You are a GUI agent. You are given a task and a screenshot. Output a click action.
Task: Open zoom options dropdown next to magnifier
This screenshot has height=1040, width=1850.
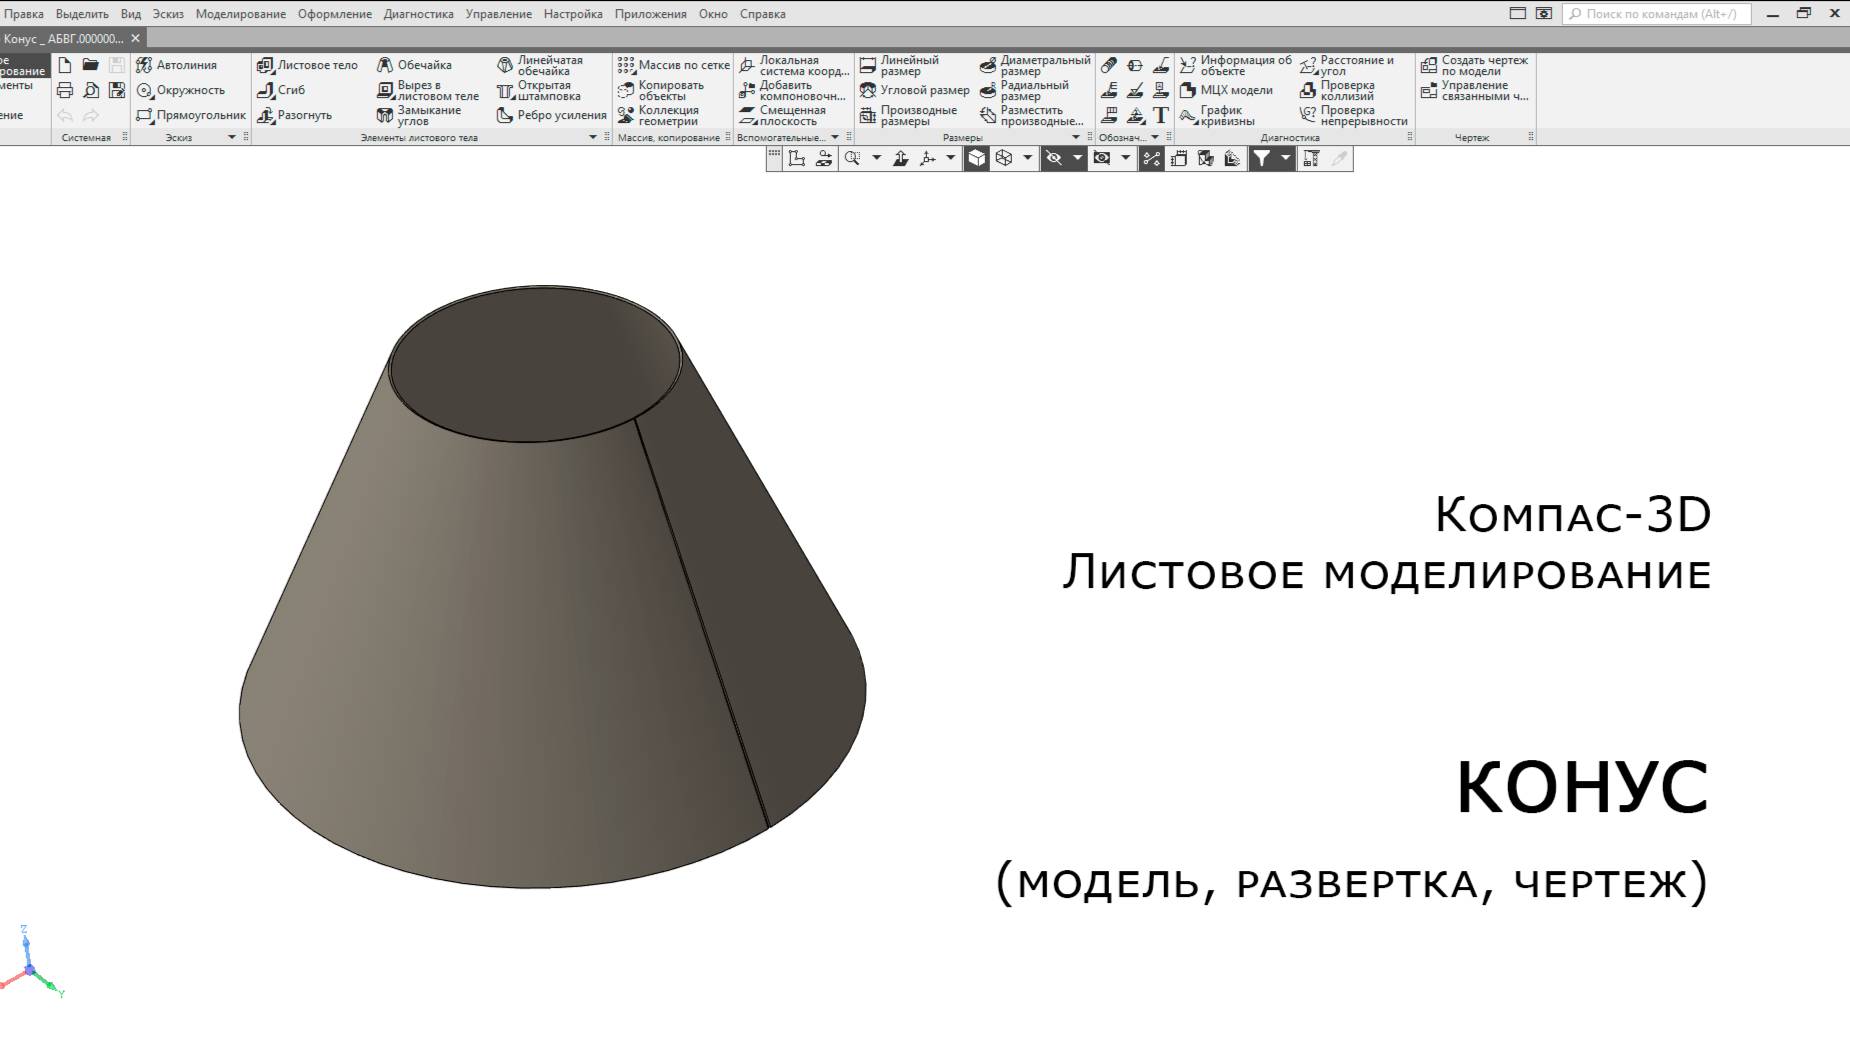click(x=876, y=158)
